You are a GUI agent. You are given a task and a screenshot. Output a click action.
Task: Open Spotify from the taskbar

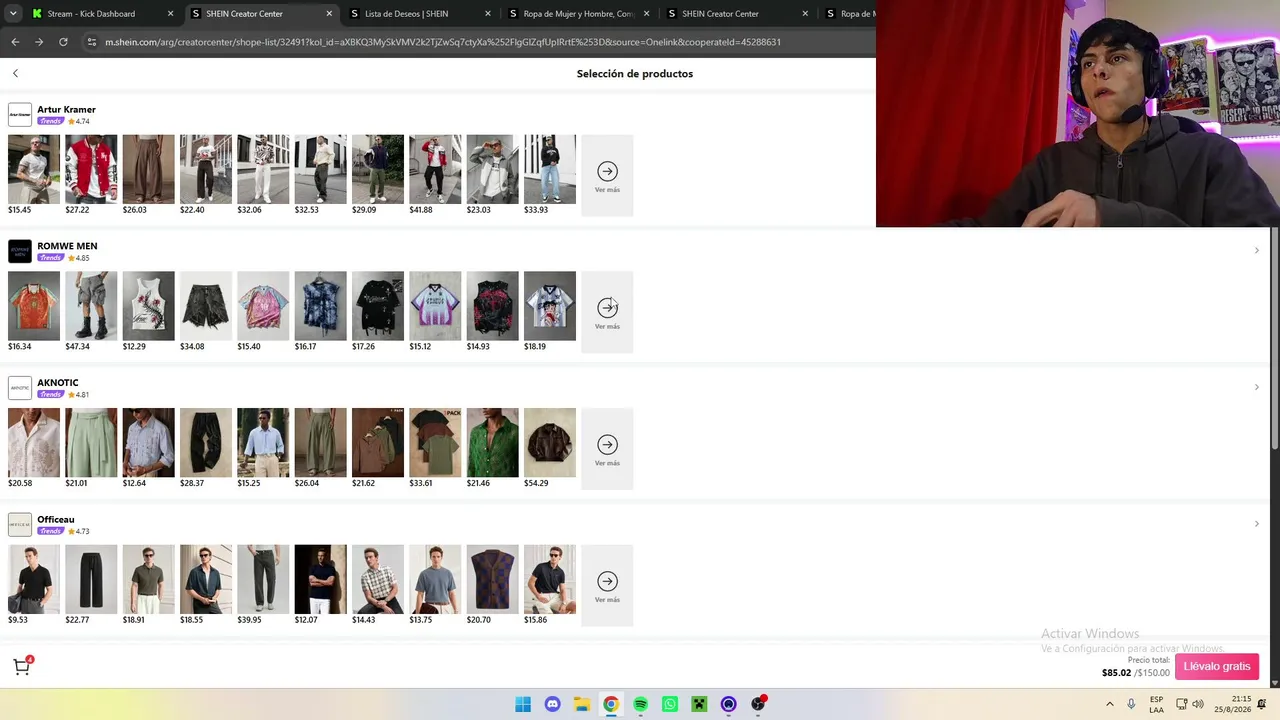pyautogui.click(x=641, y=704)
